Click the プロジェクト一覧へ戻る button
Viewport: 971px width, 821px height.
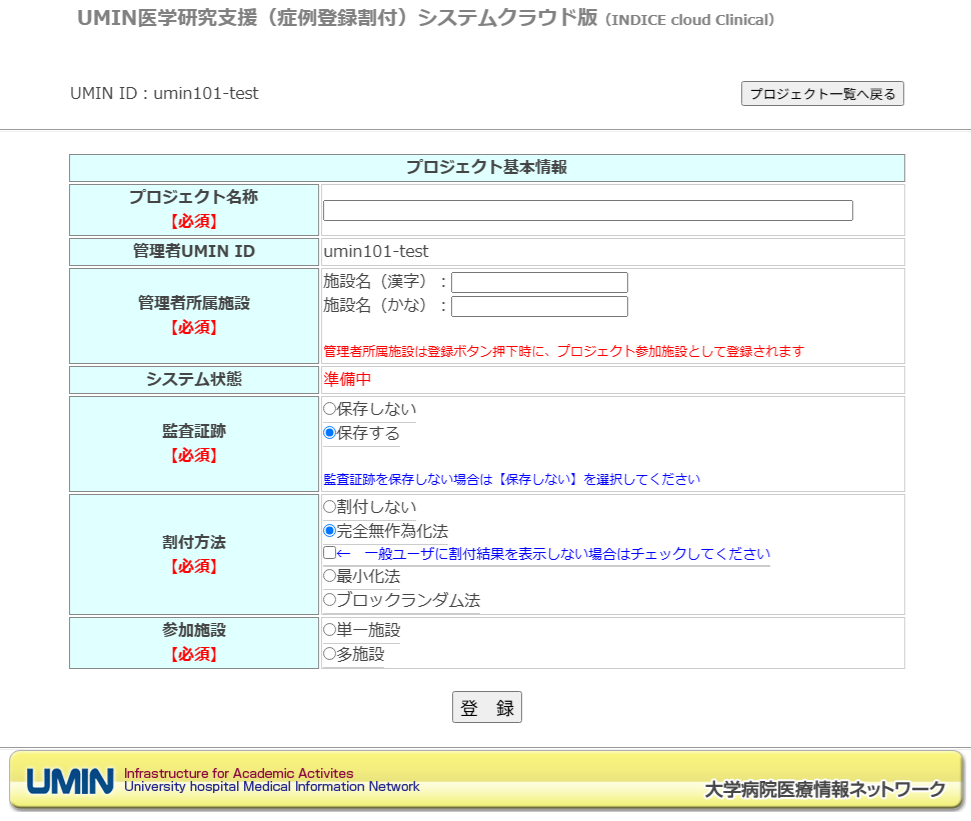pos(822,94)
